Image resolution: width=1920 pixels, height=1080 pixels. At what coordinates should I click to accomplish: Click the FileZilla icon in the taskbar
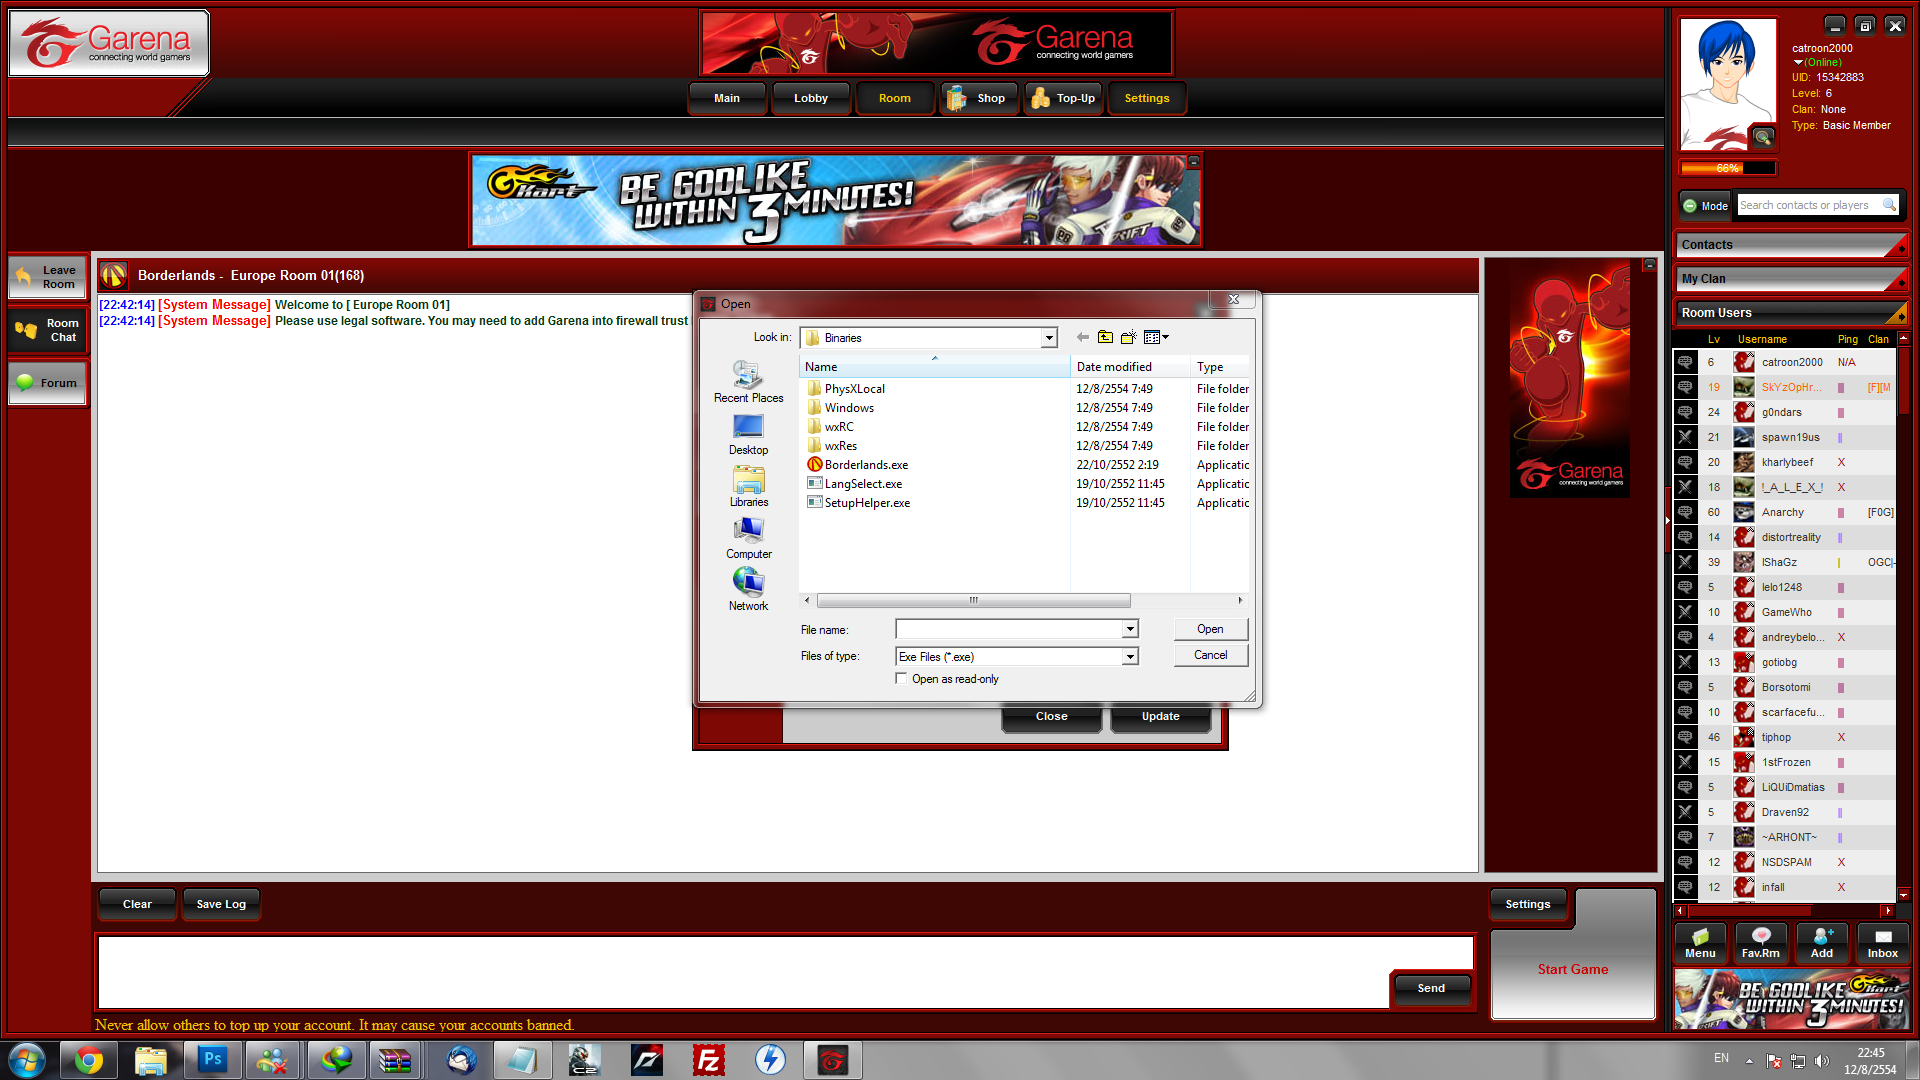[708, 1060]
